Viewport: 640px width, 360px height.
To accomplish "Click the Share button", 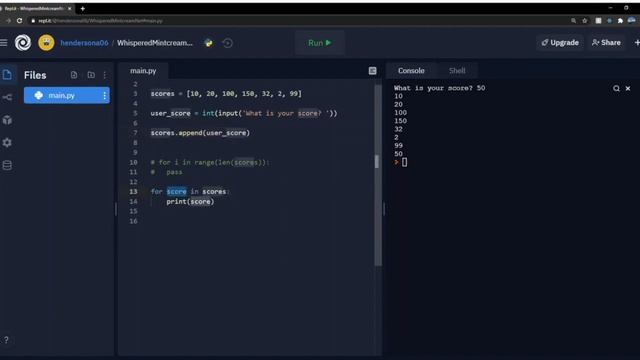I will tap(606, 42).
